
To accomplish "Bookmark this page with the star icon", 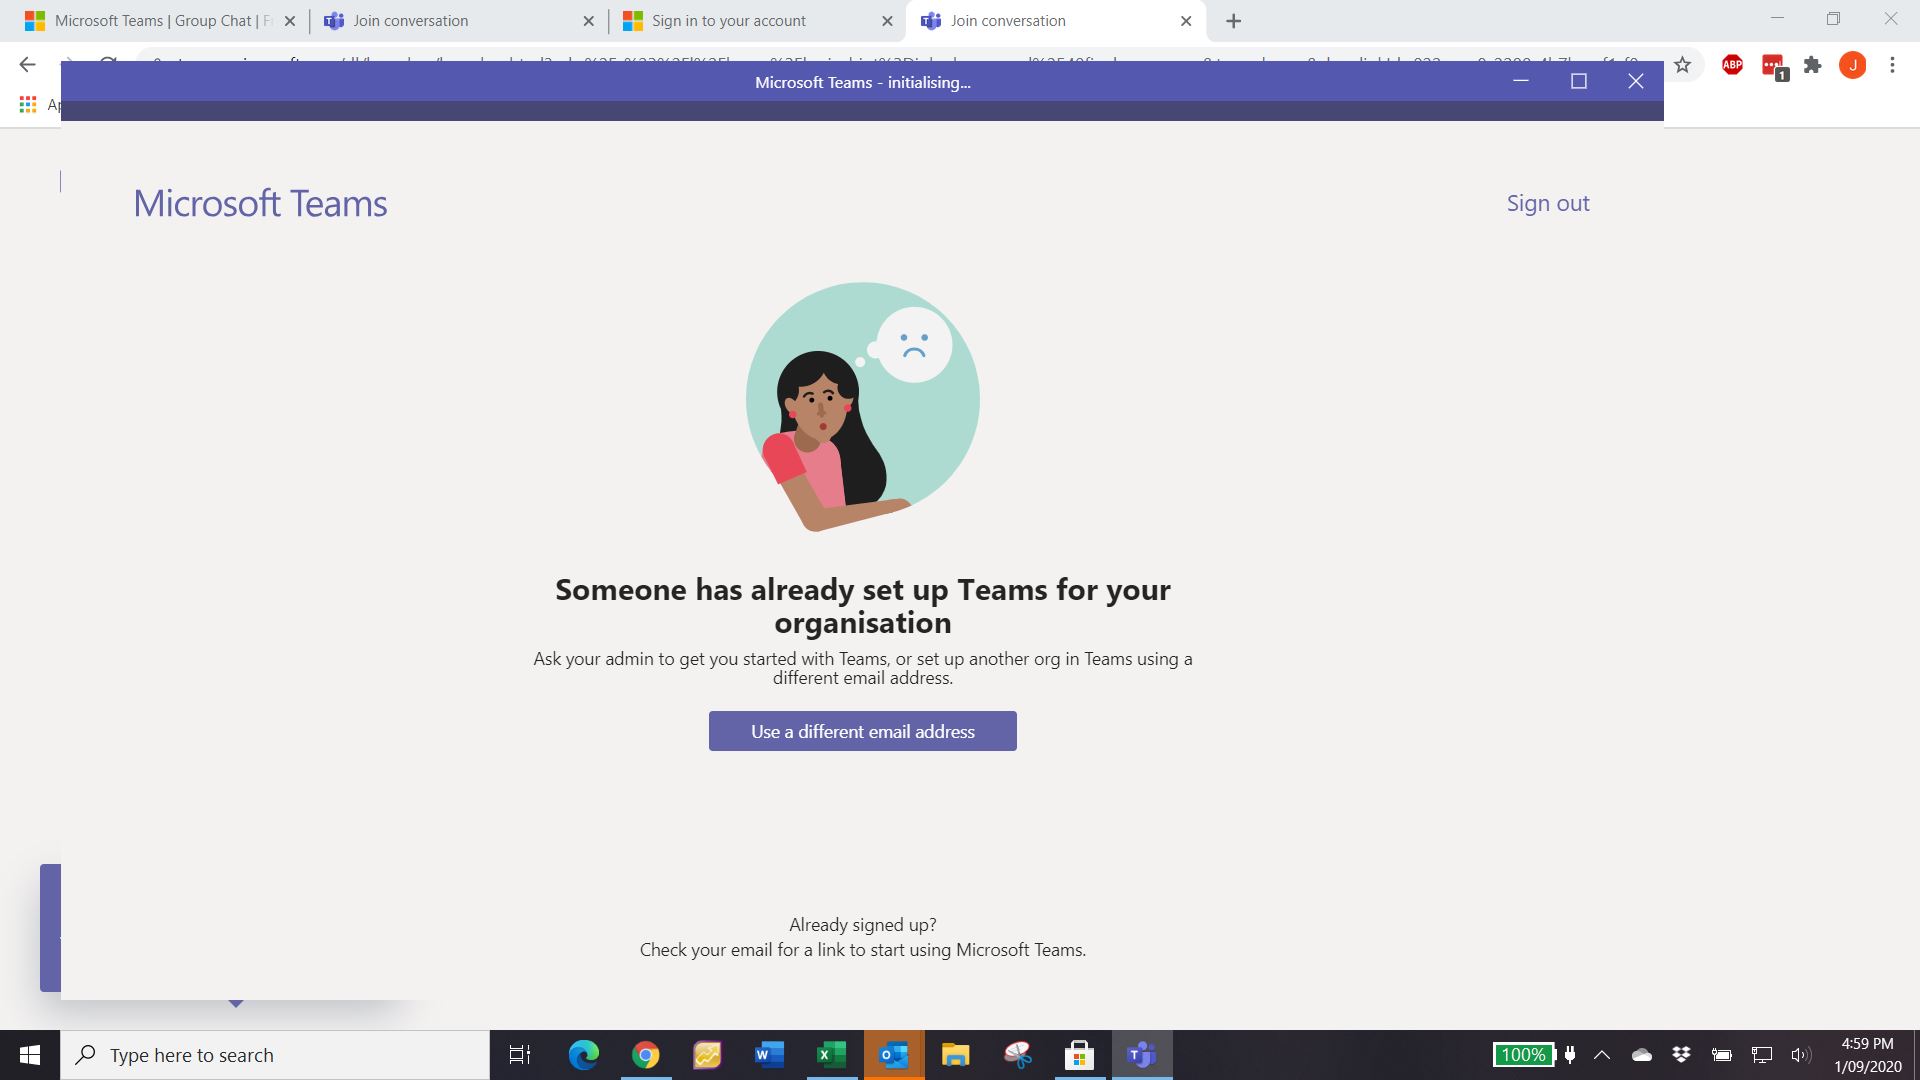I will pos(1684,64).
